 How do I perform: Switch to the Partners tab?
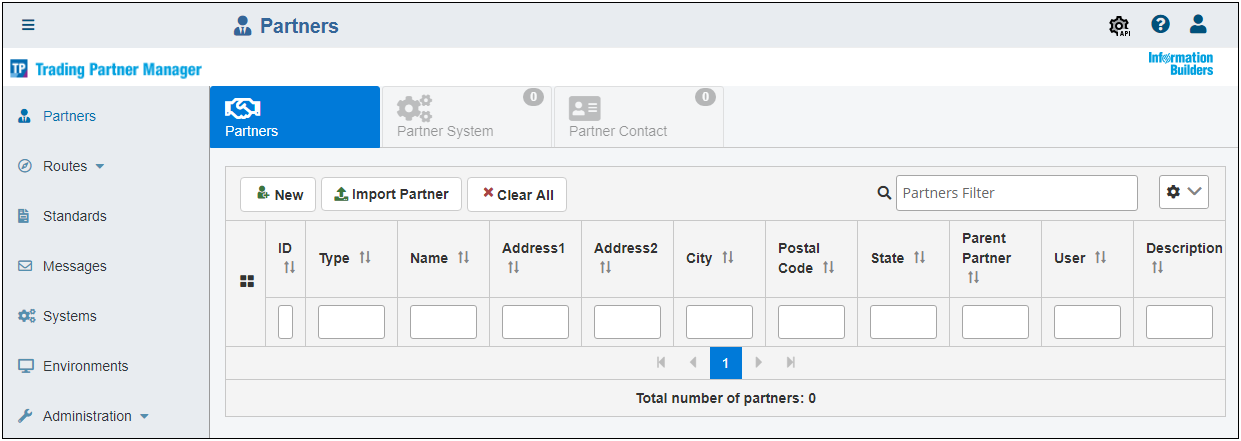click(295, 117)
